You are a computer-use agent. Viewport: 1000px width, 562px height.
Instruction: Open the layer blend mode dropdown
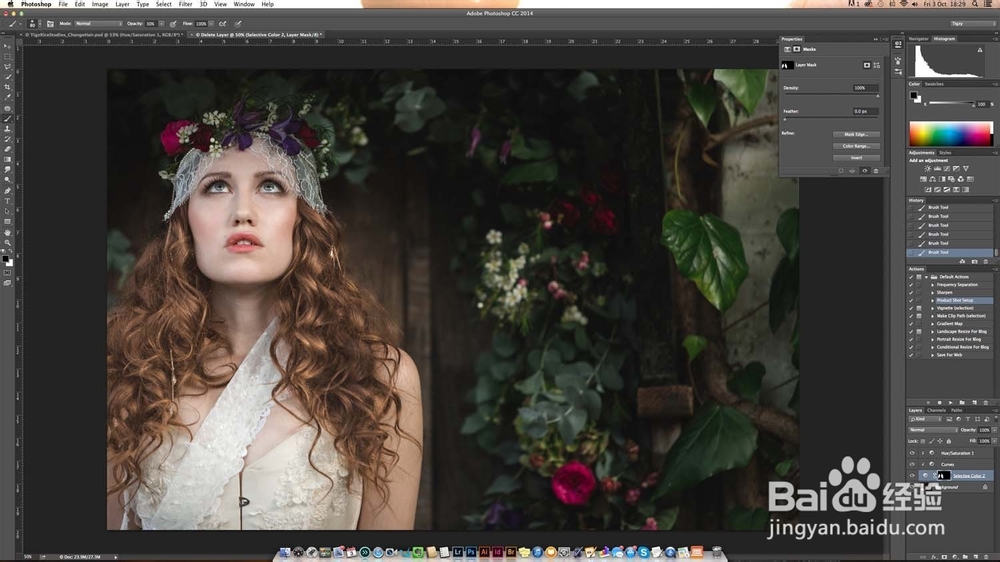pos(934,430)
